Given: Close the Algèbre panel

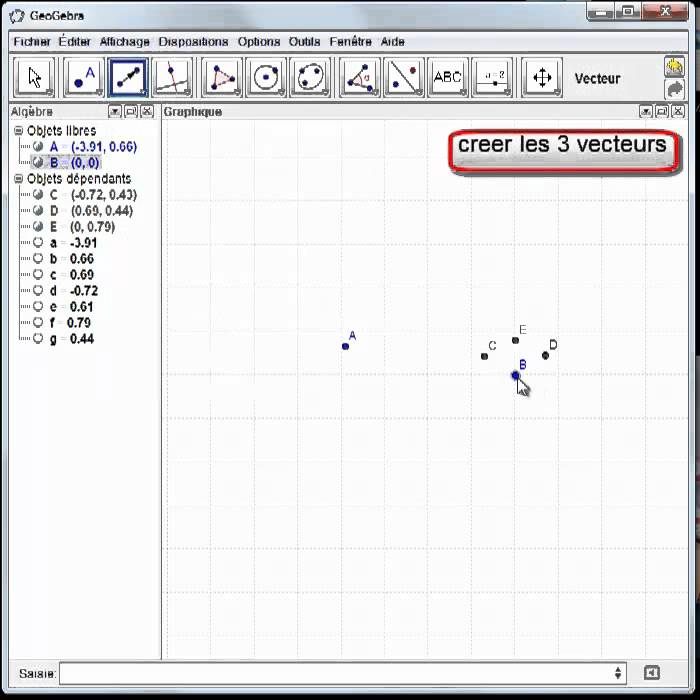Looking at the screenshot, I should pos(147,111).
